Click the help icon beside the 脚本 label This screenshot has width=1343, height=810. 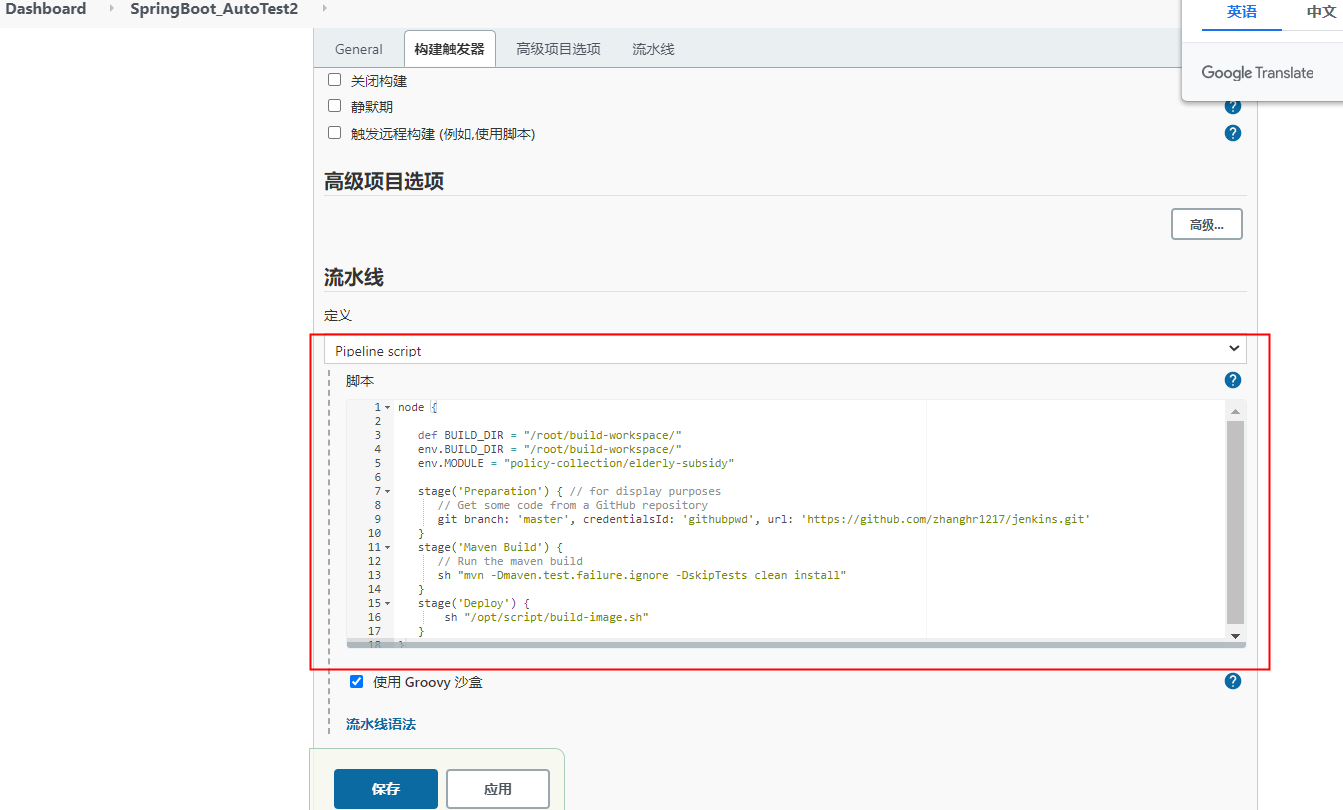click(1232, 379)
